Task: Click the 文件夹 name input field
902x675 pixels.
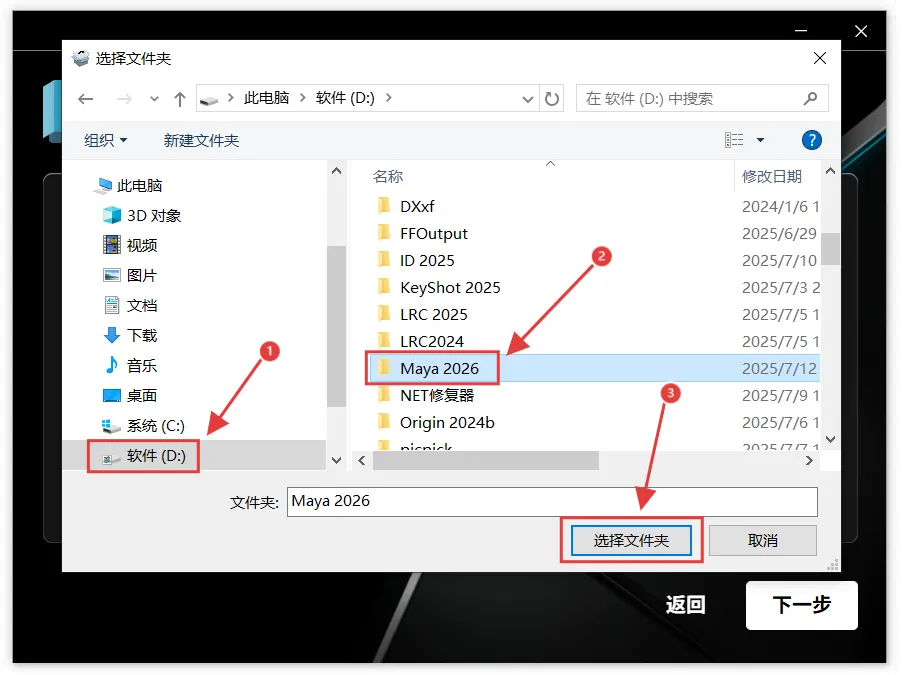Action: click(552, 502)
